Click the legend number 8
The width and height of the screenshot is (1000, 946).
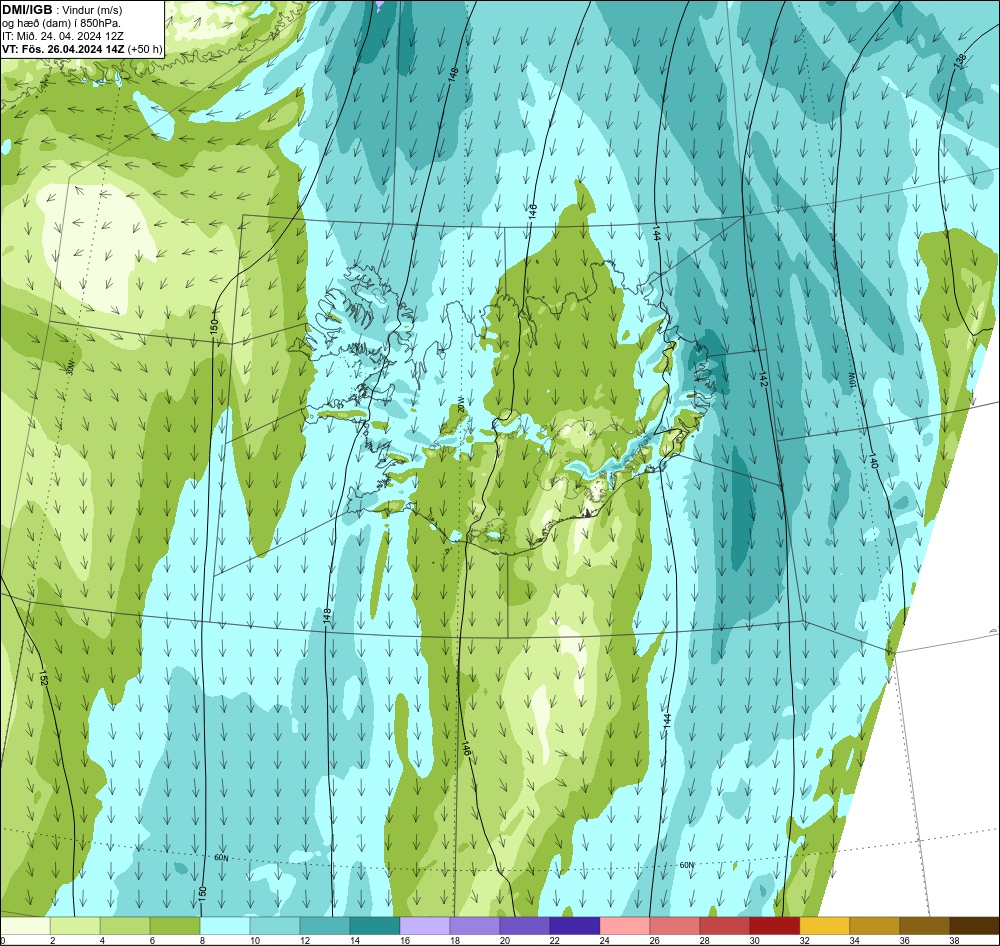pyautogui.click(x=203, y=940)
